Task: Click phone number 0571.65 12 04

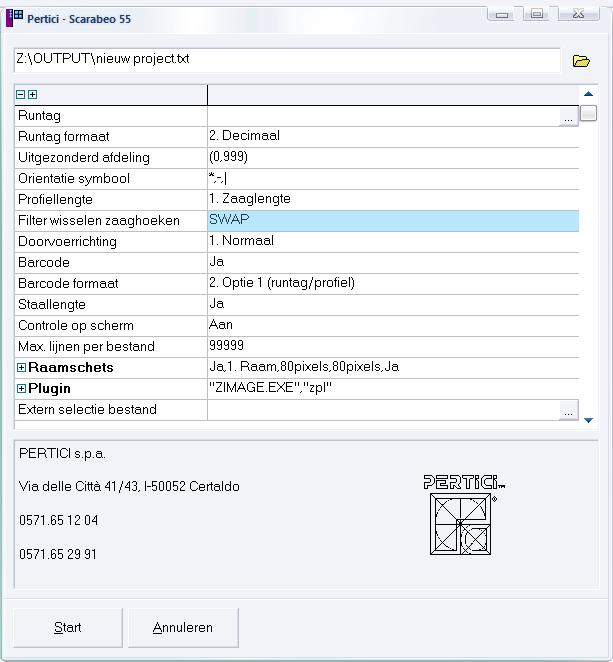Action: pyautogui.click(x=59, y=520)
